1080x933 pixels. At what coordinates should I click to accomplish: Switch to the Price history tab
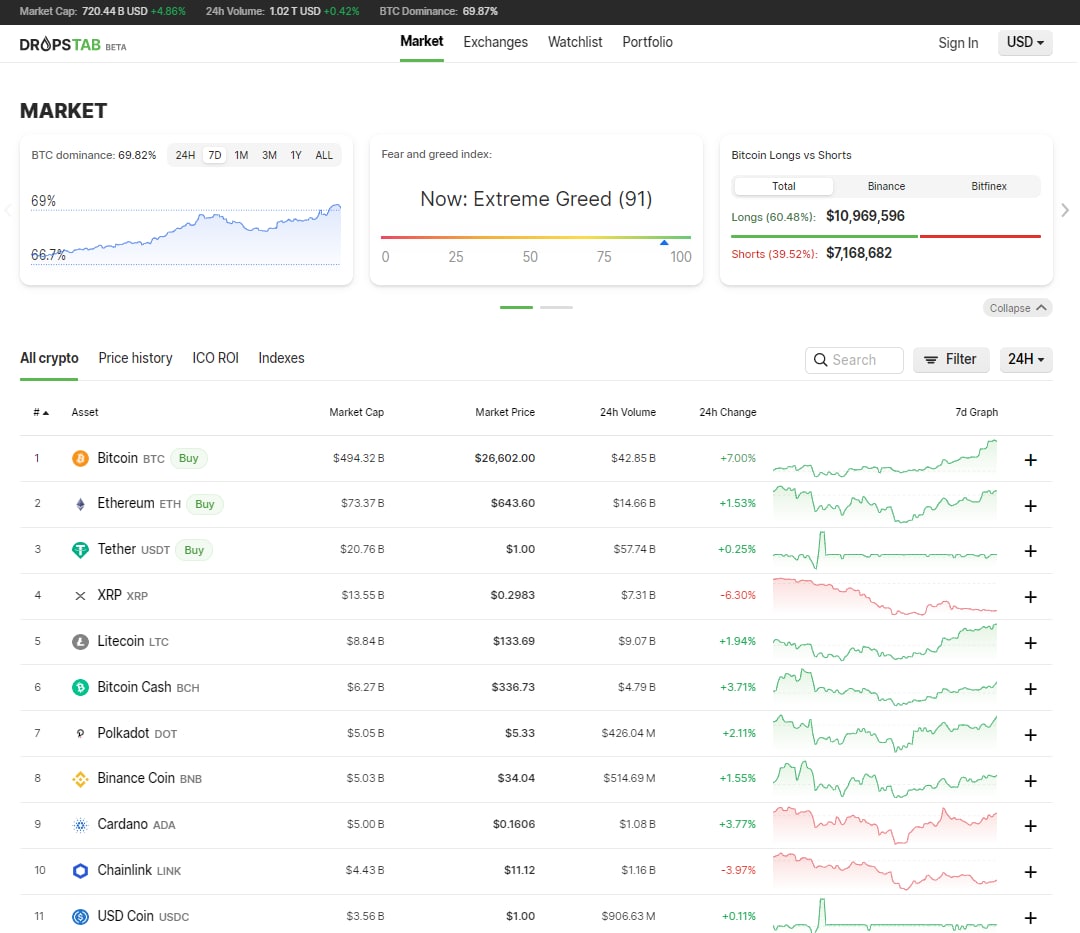tap(135, 359)
